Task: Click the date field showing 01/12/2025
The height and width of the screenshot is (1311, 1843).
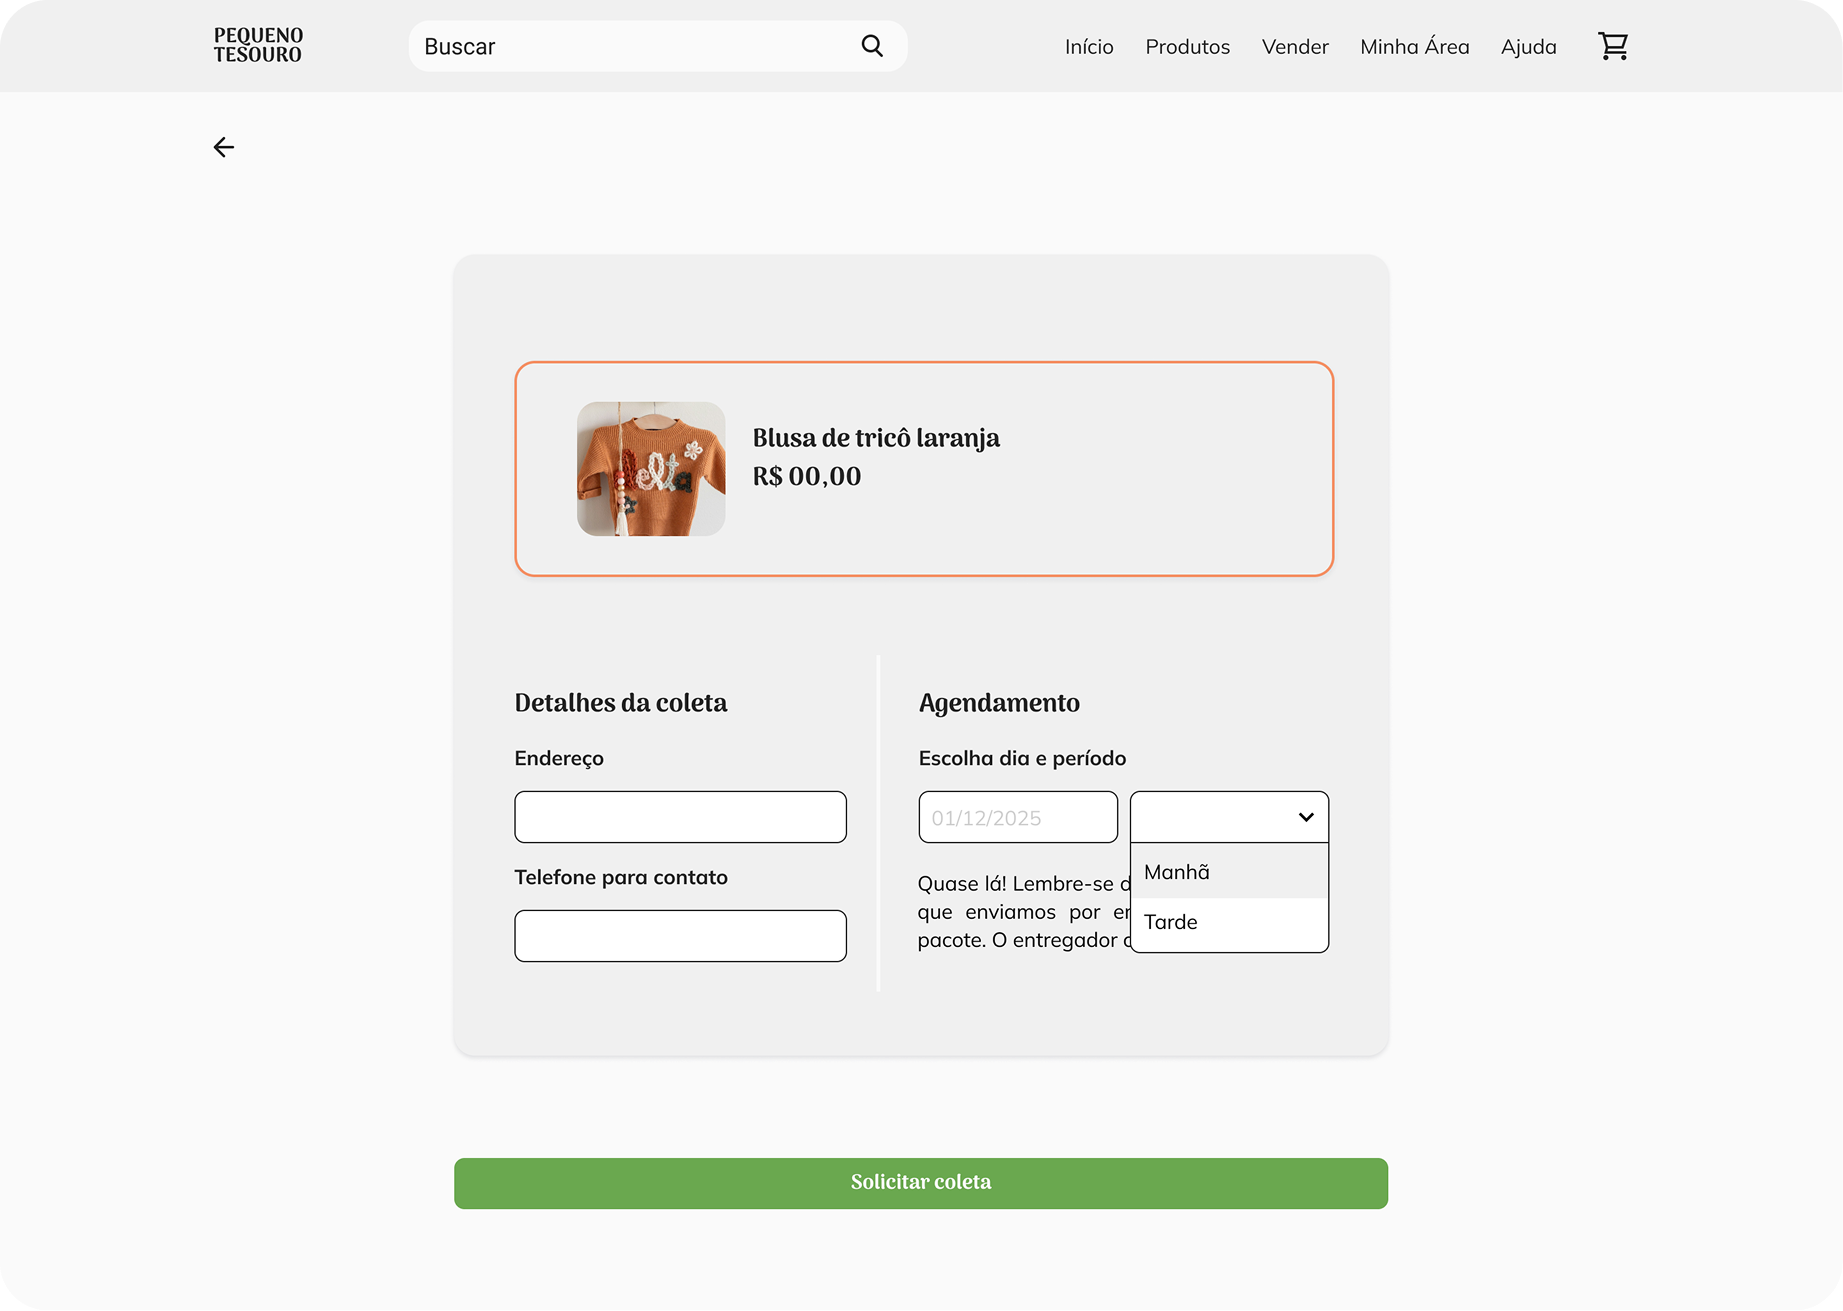Action: (x=1017, y=817)
